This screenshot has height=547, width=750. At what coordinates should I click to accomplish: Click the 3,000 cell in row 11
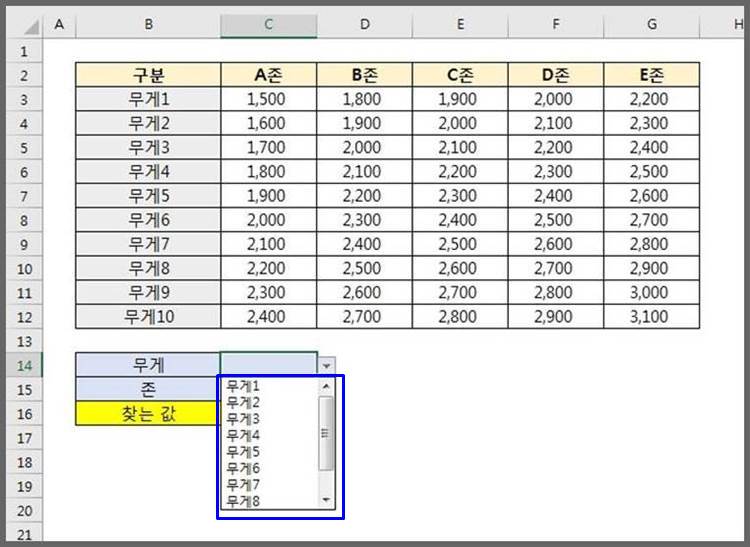[x=651, y=292]
